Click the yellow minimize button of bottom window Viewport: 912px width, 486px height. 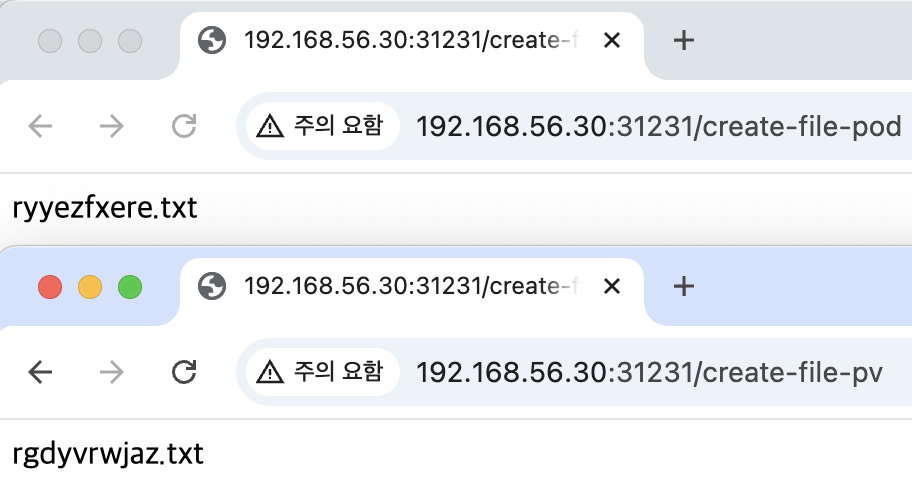point(90,287)
